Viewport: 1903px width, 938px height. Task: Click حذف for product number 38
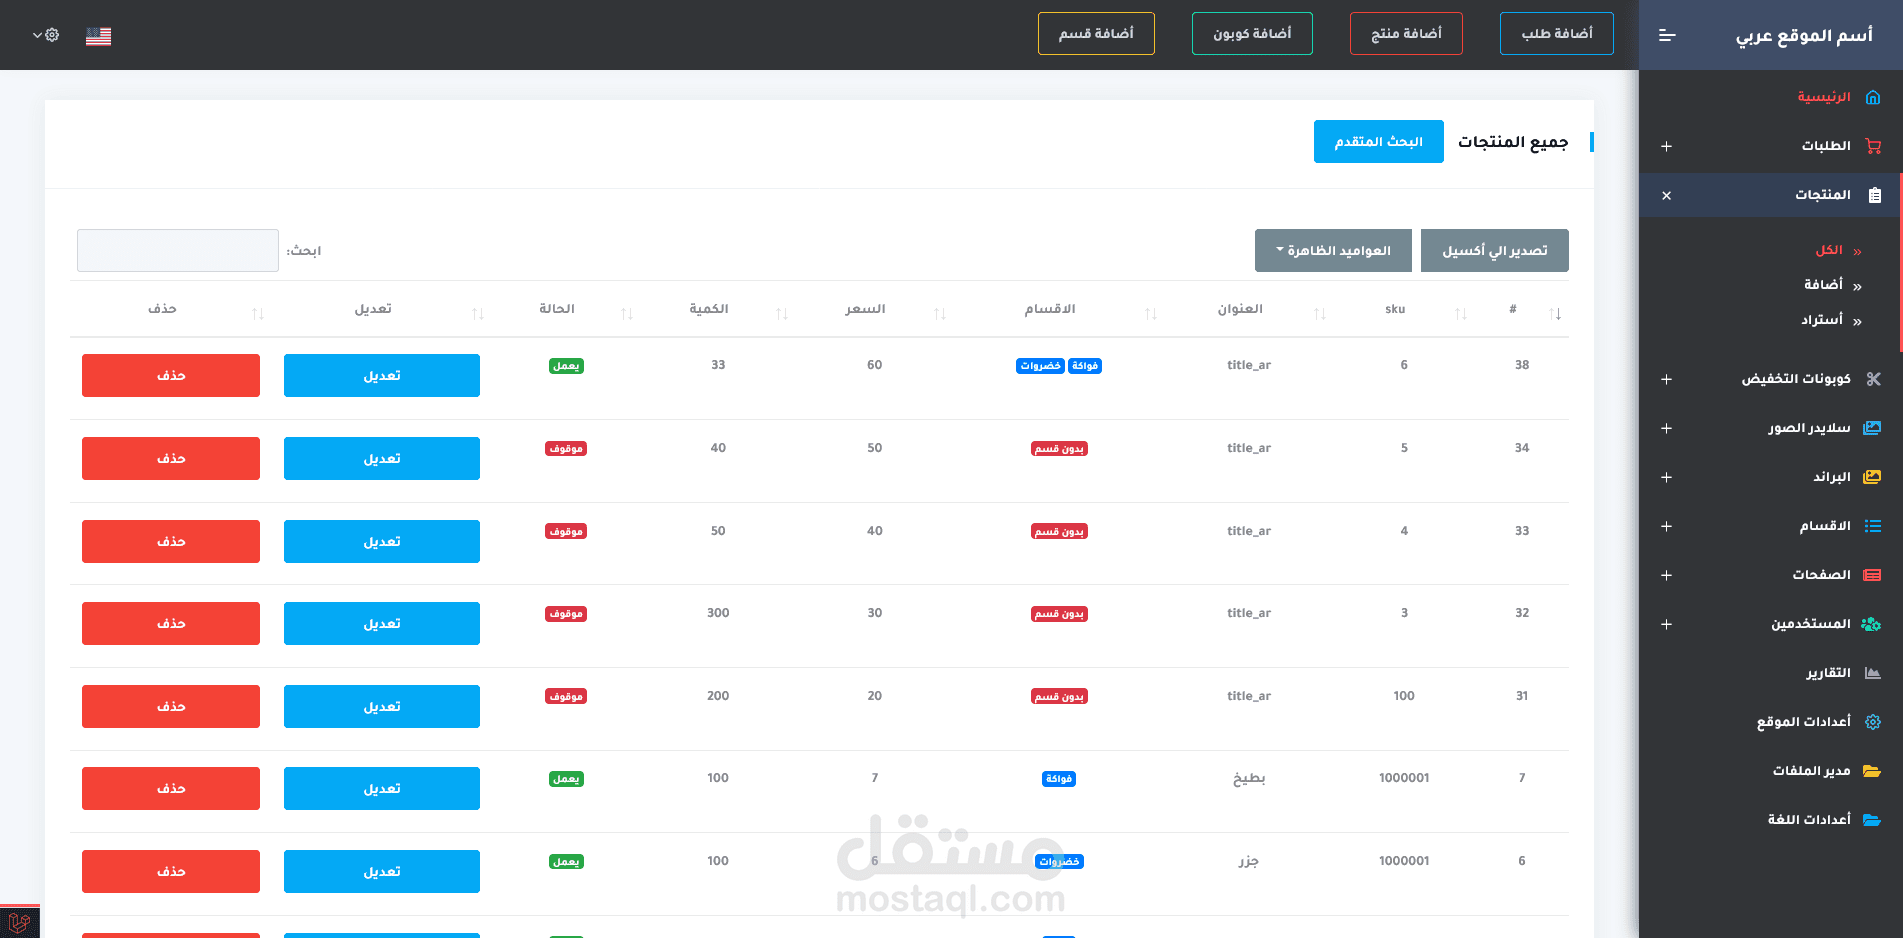171,376
